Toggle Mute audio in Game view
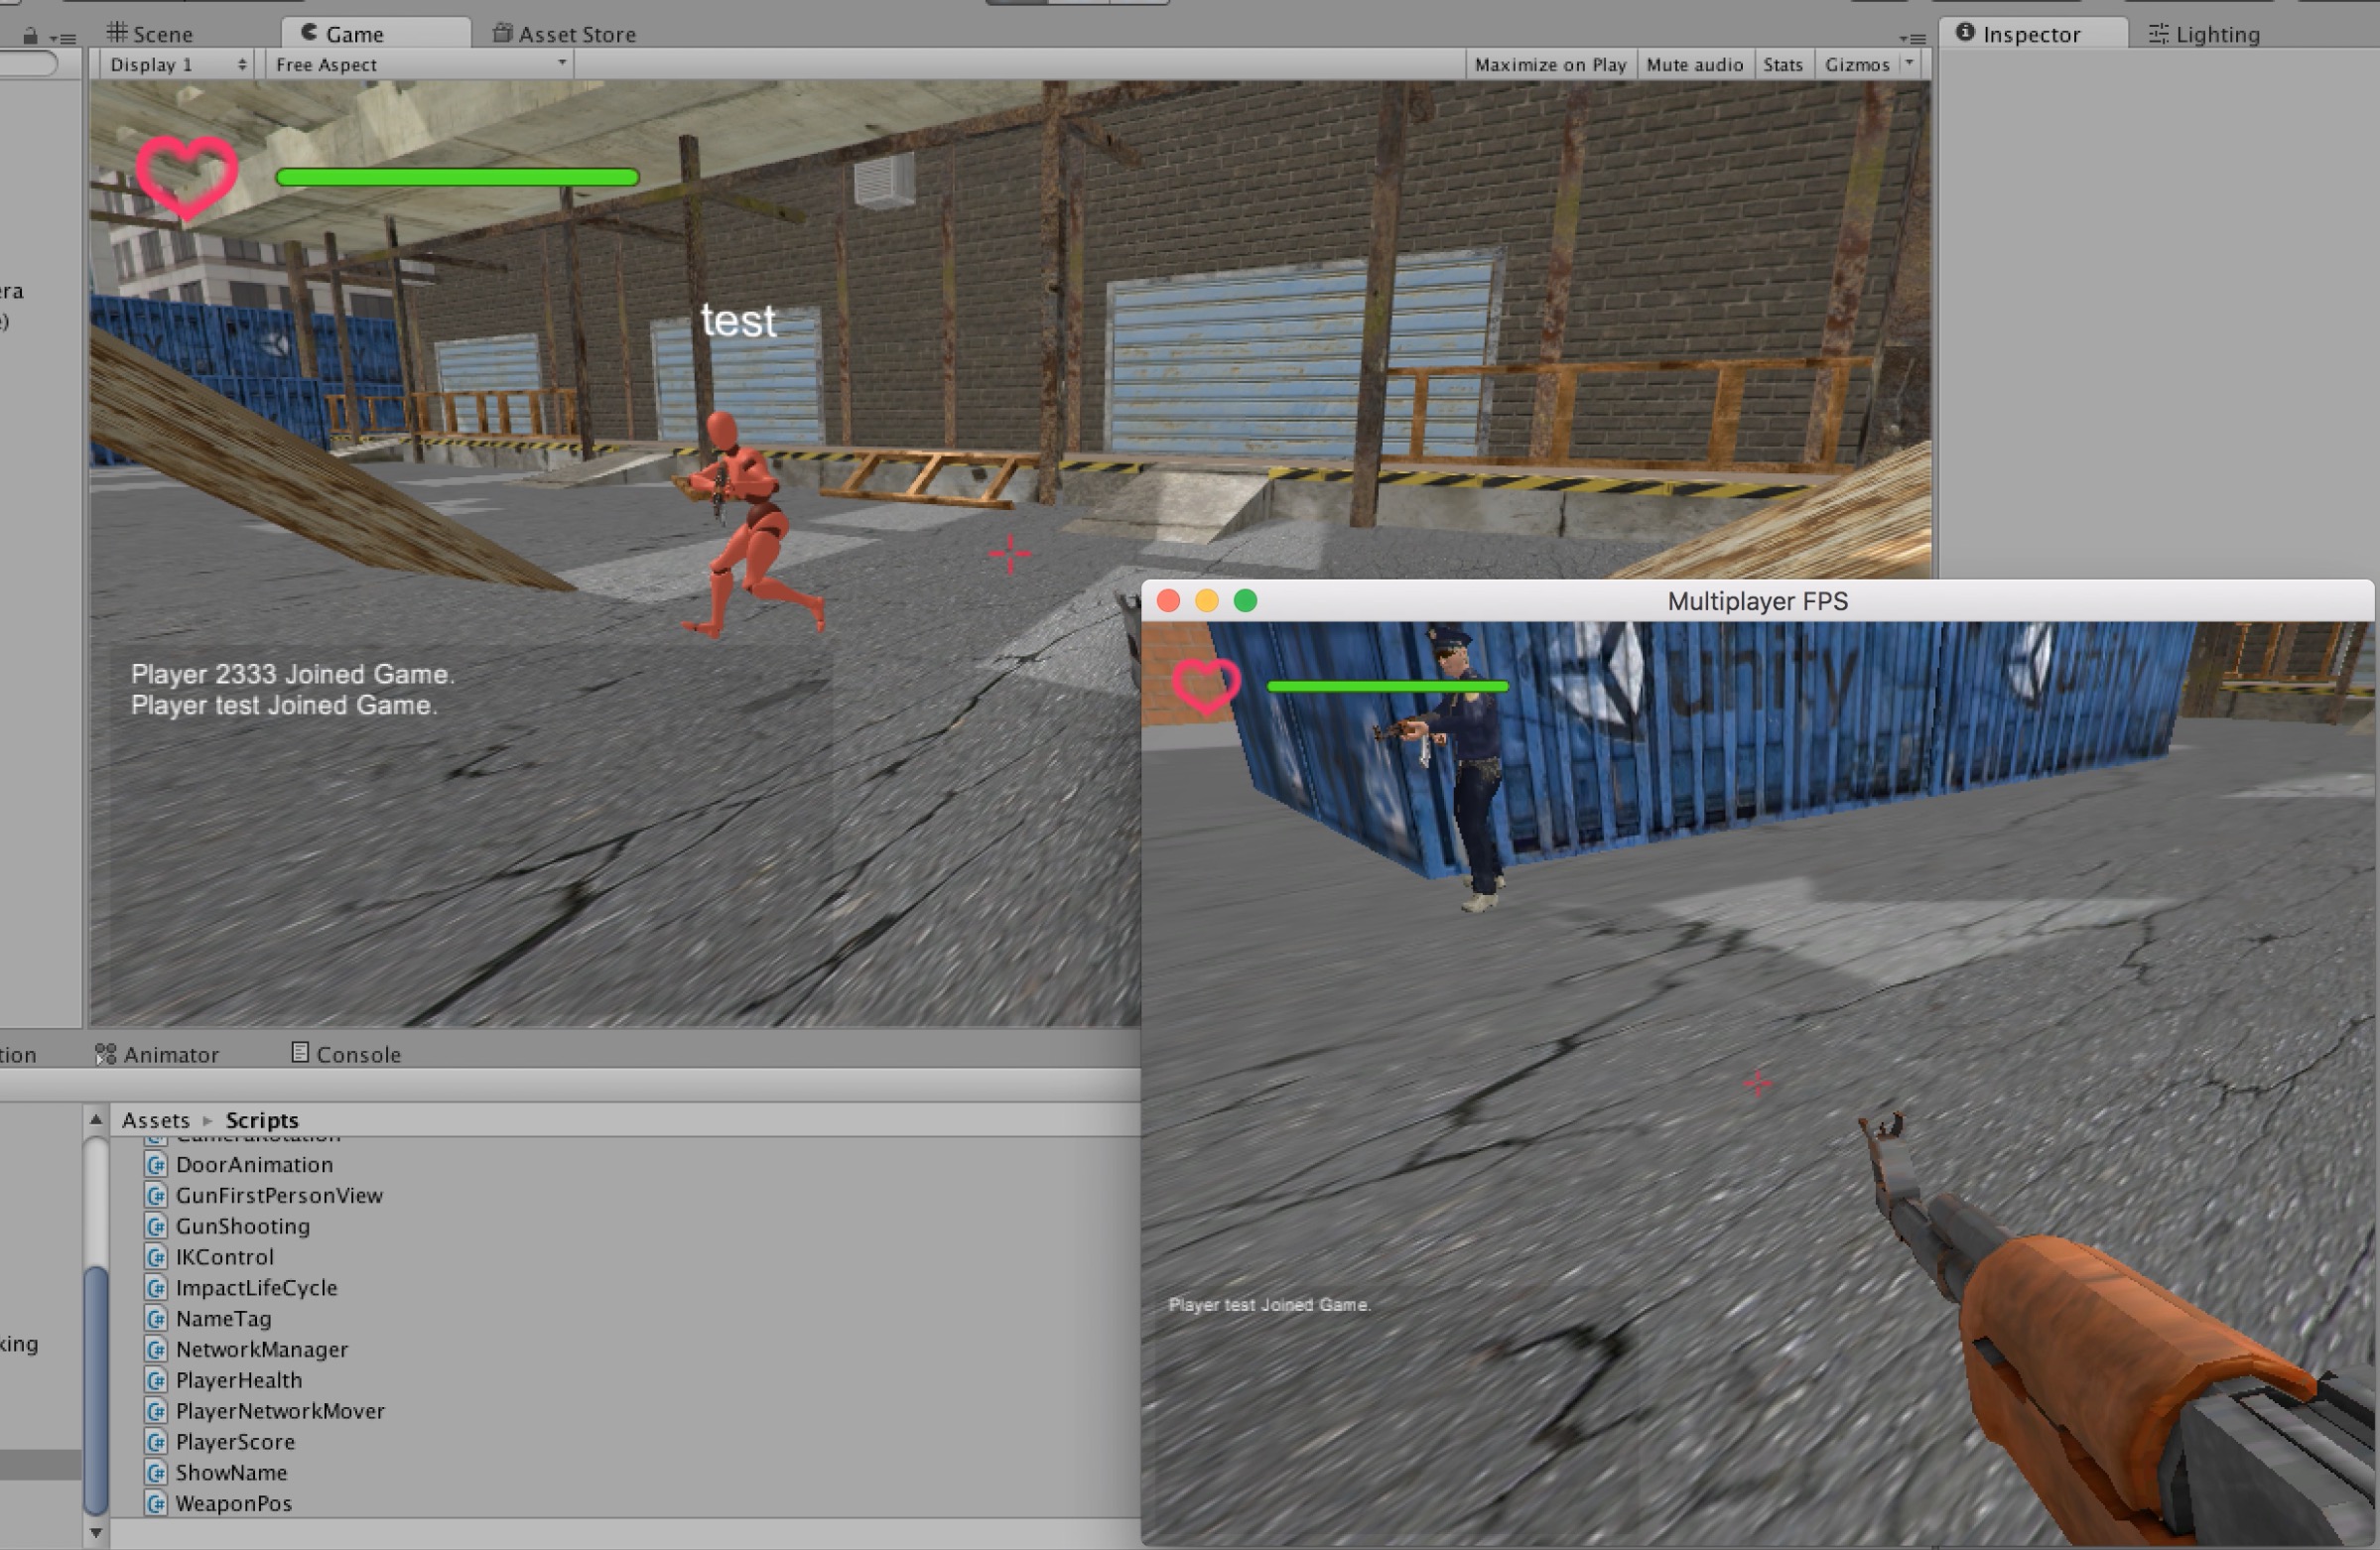Screen dimensions: 2380x1550 click(x=1694, y=64)
